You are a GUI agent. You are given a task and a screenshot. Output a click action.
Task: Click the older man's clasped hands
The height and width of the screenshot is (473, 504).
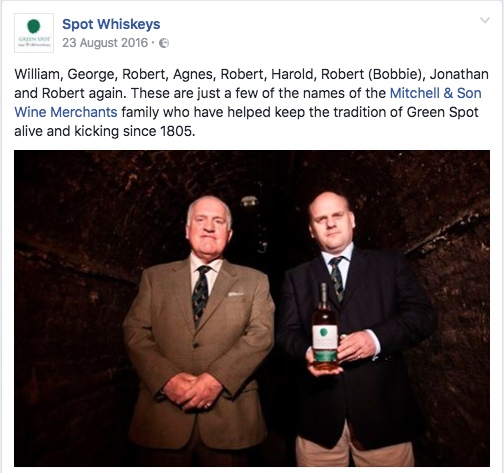tap(193, 391)
